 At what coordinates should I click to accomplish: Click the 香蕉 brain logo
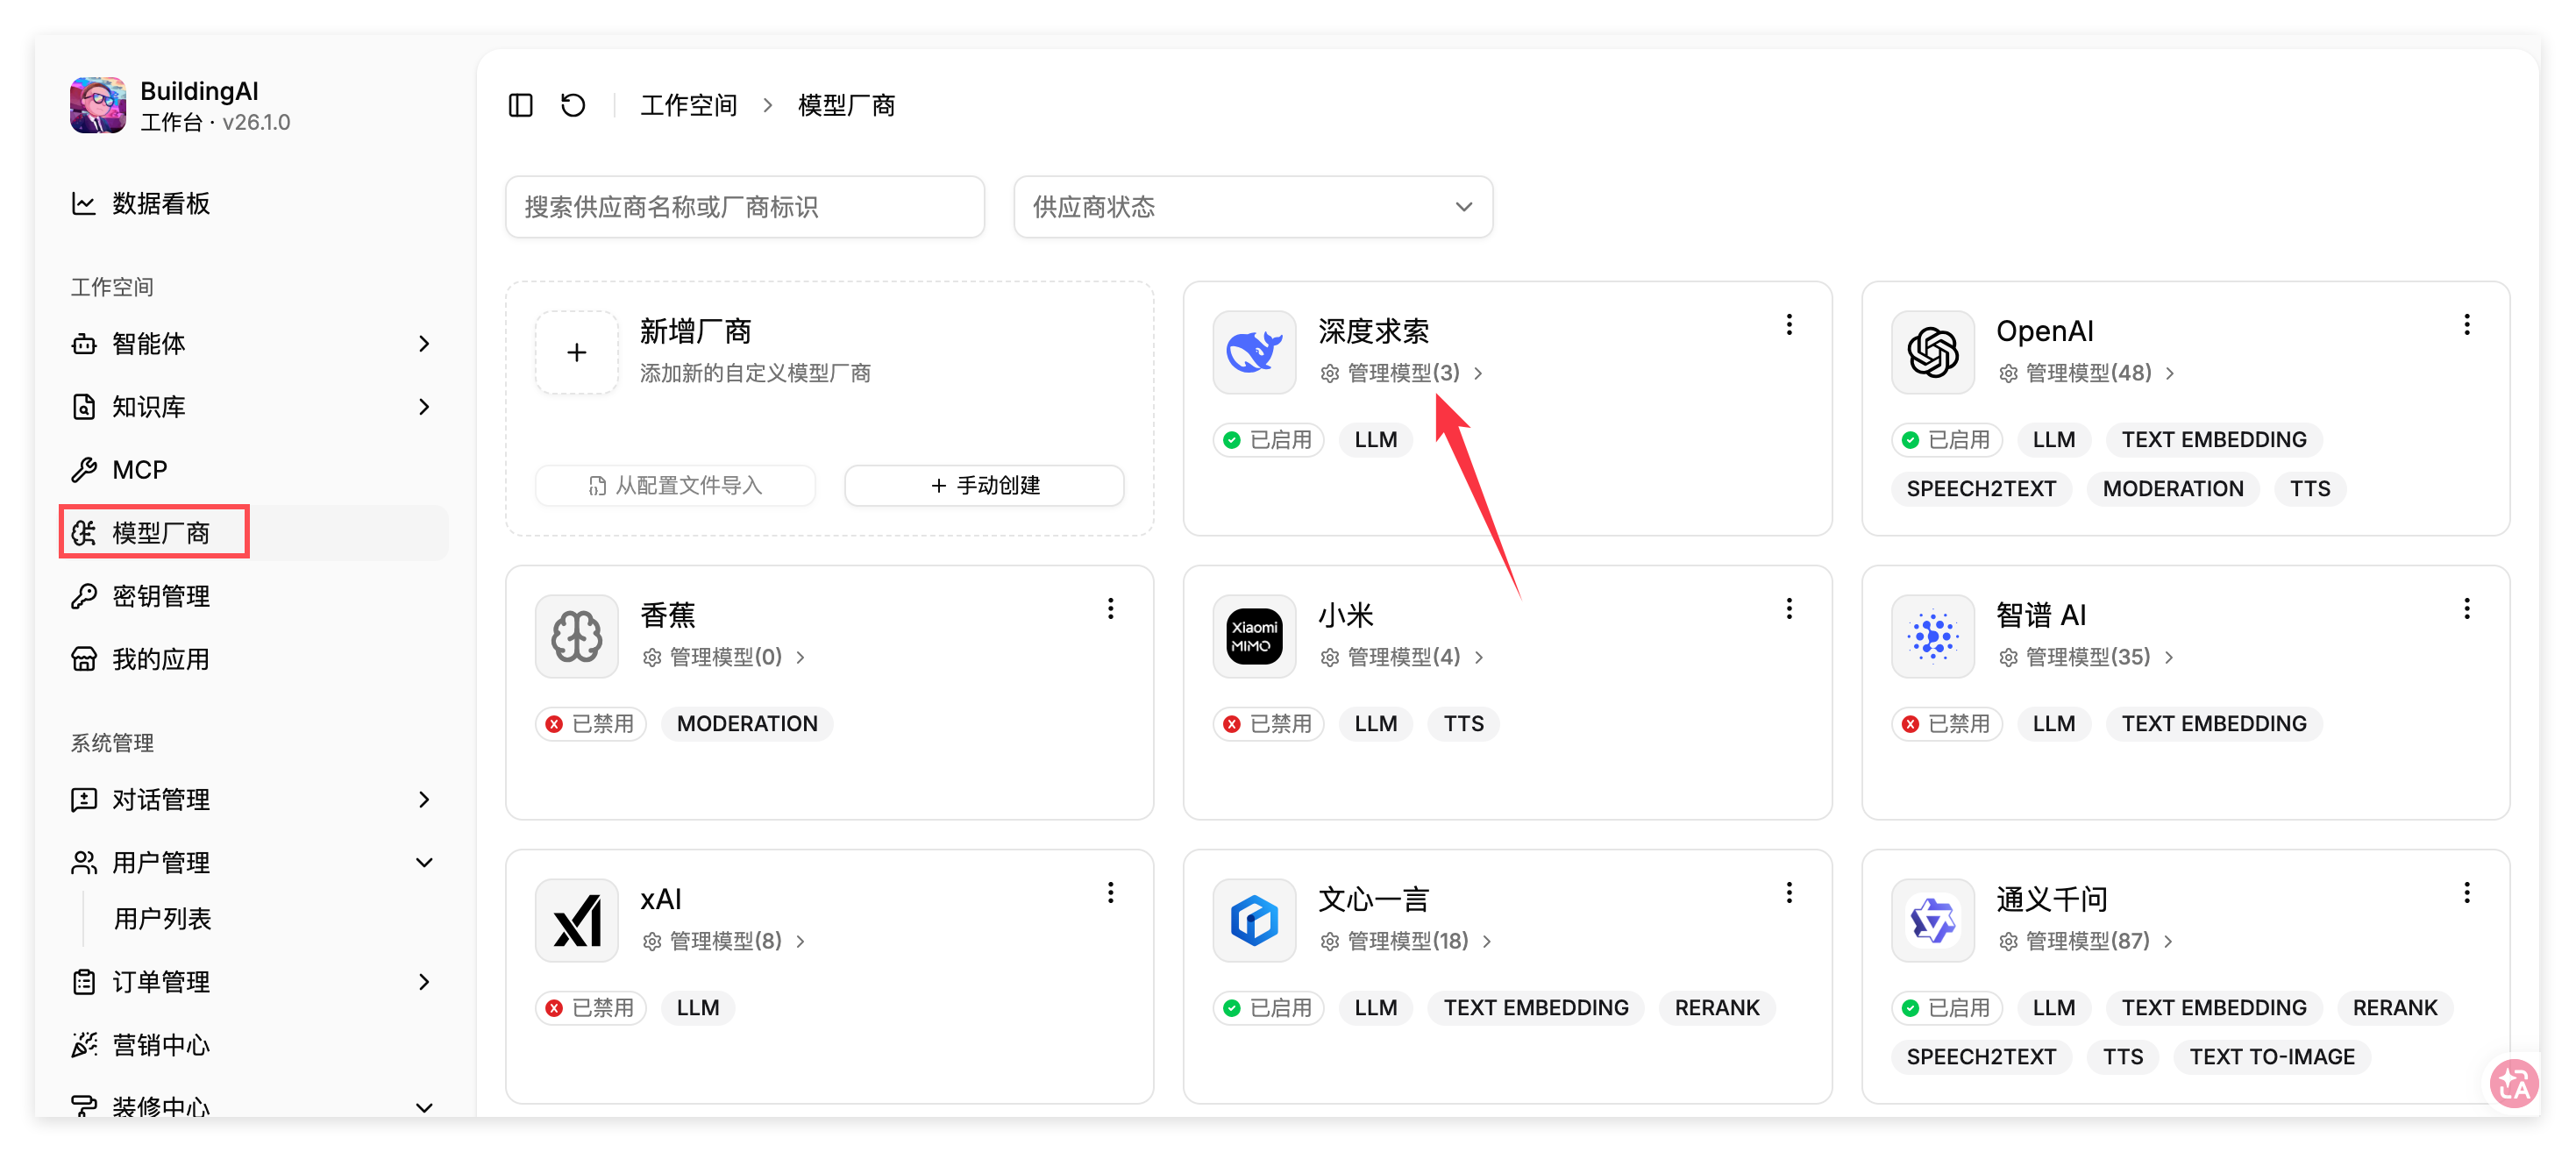[x=577, y=636]
